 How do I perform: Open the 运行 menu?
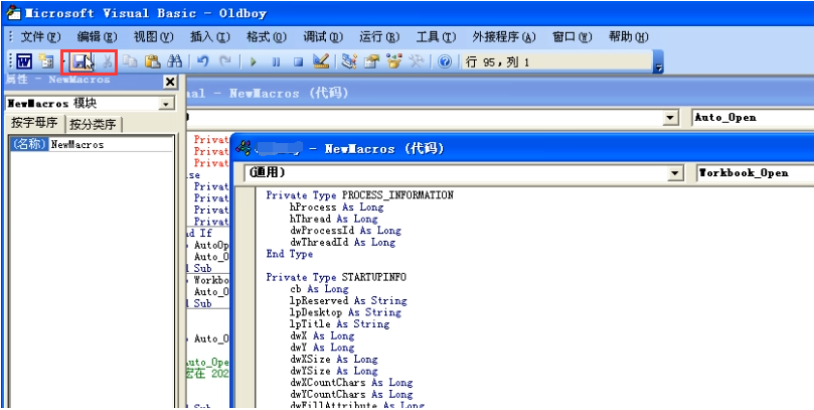pyautogui.click(x=379, y=37)
